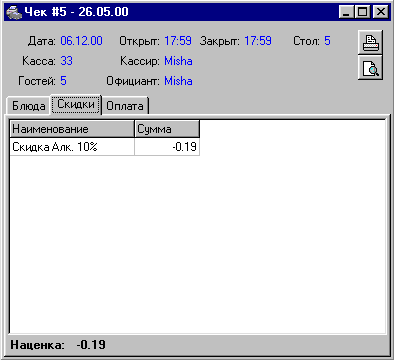The image size is (394, 360).
Task: Click the Открыт time value 17:59
Action: (x=178, y=41)
